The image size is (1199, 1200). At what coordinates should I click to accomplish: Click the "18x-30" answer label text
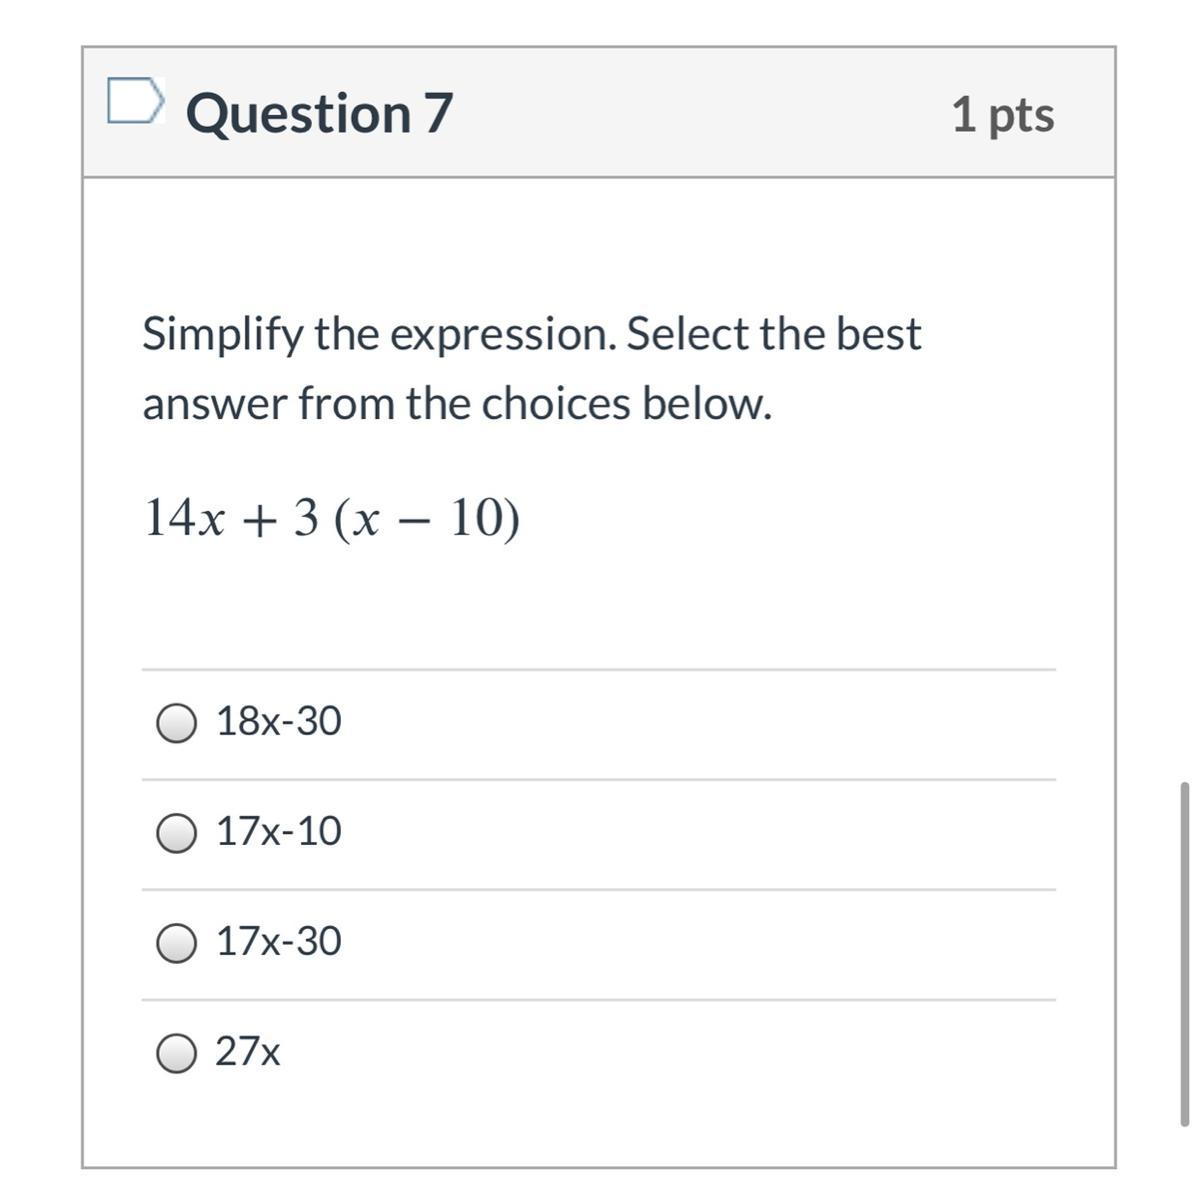(279, 721)
